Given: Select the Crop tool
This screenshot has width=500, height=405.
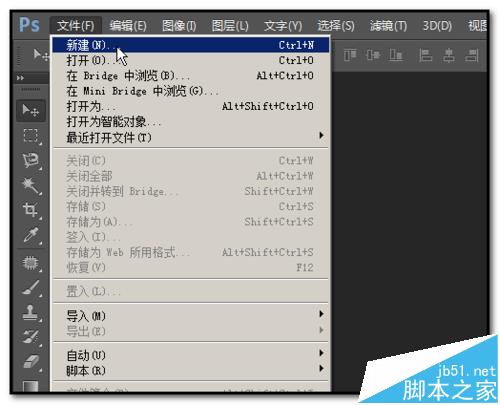Looking at the screenshot, I should [30, 210].
